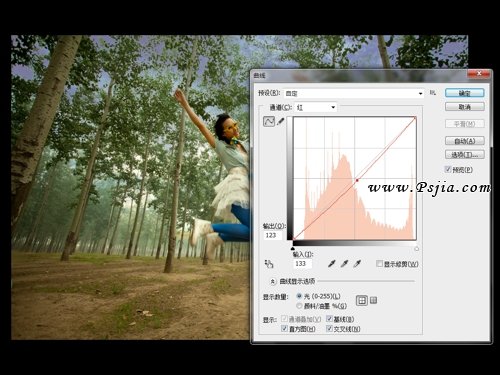Select the red control point on curve
500x375 pixels.
[357, 180]
